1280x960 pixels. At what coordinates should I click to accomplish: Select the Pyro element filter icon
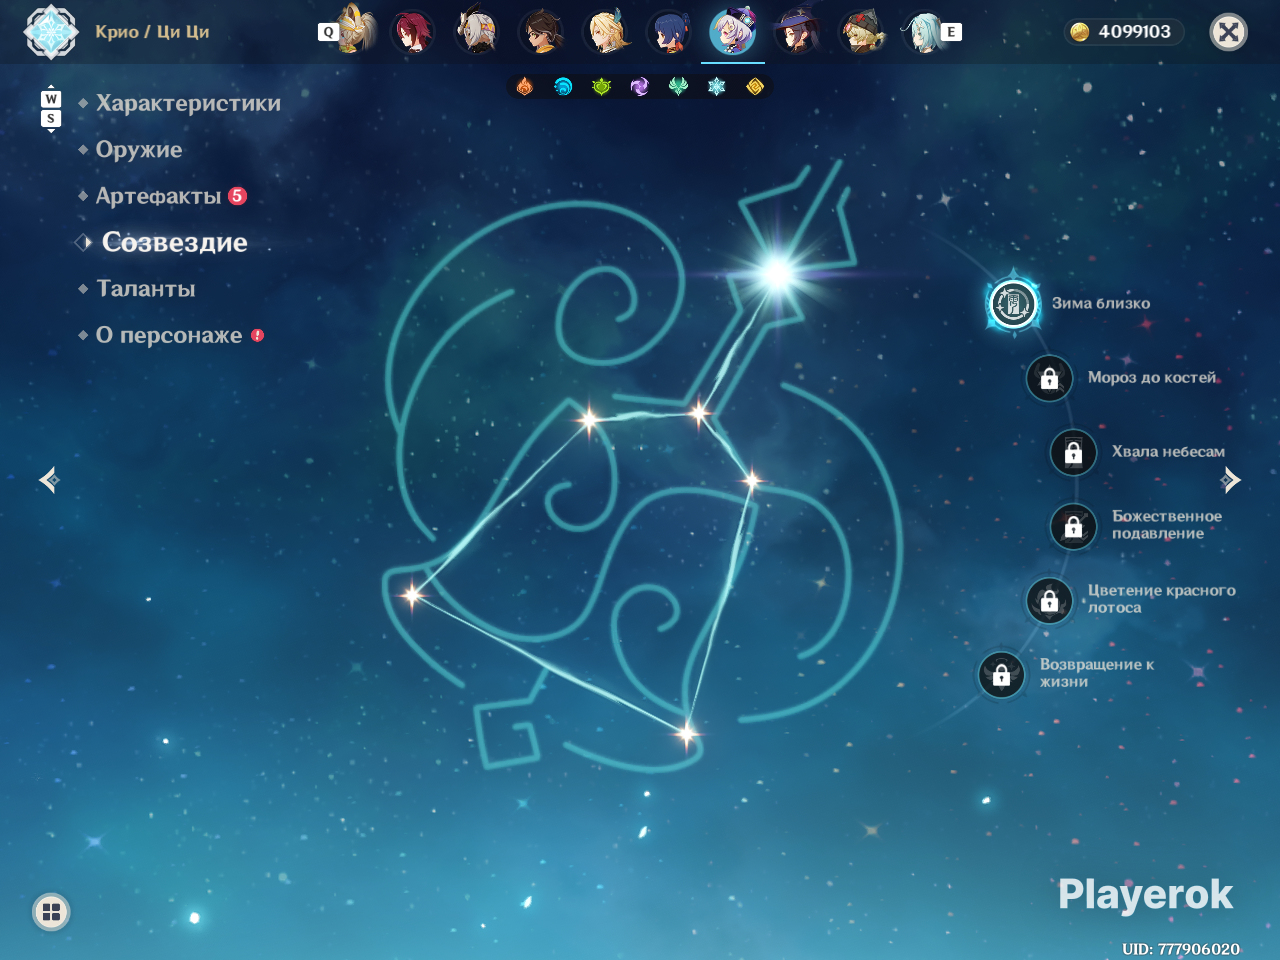coord(525,87)
